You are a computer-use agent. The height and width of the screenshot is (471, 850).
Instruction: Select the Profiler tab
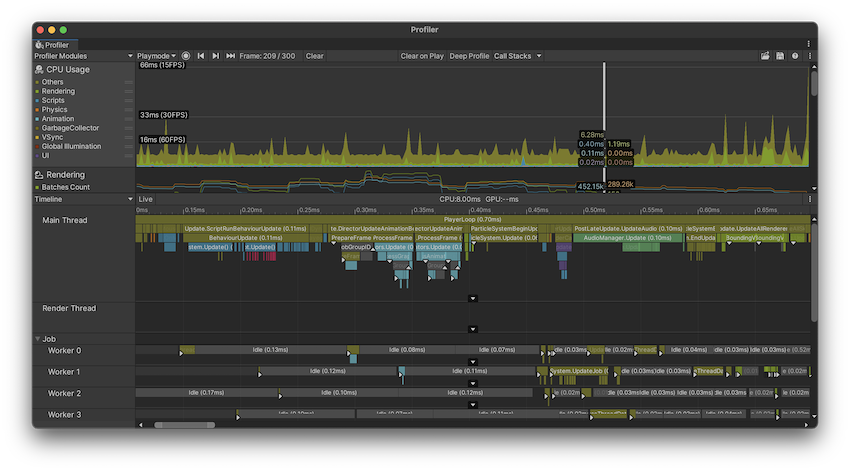pos(52,44)
